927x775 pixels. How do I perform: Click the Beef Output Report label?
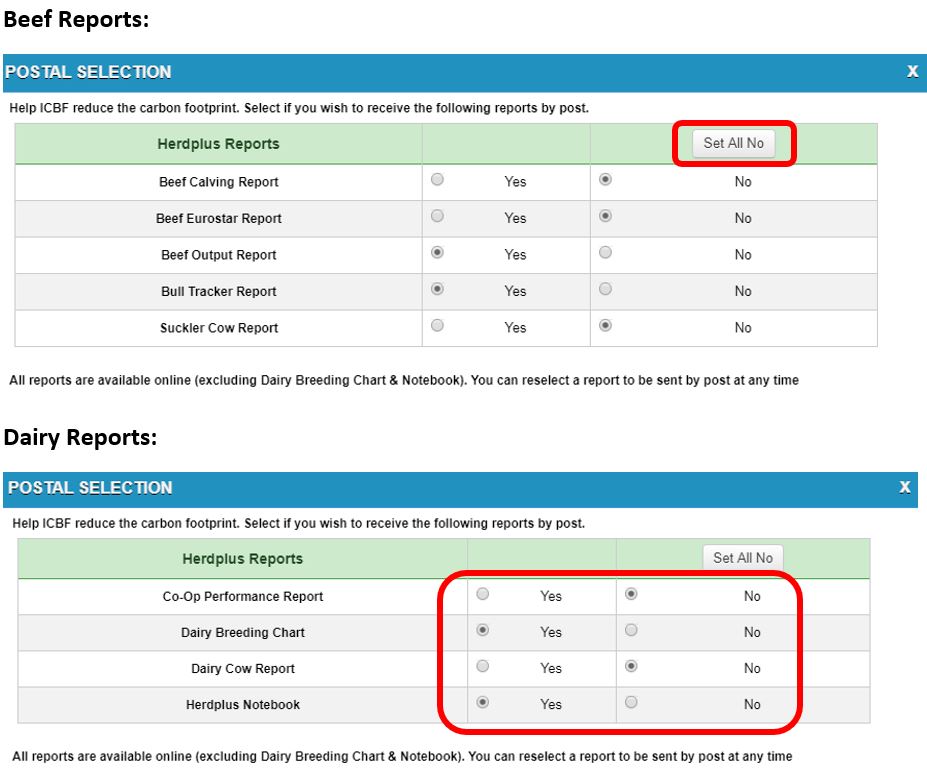click(219, 255)
